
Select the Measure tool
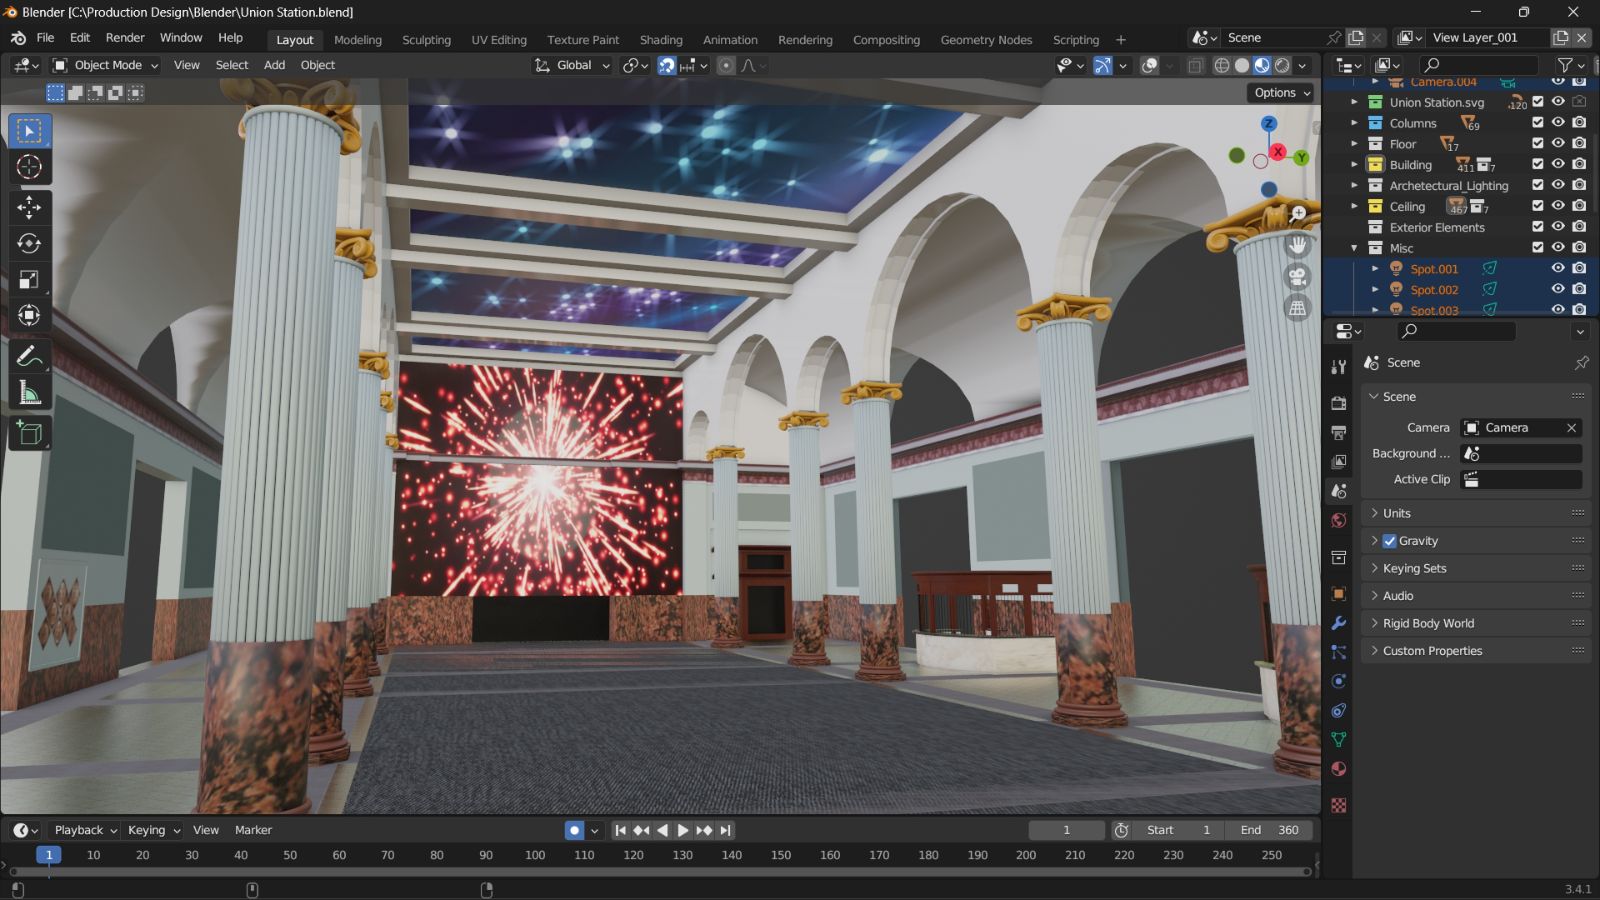pos(29,393)
